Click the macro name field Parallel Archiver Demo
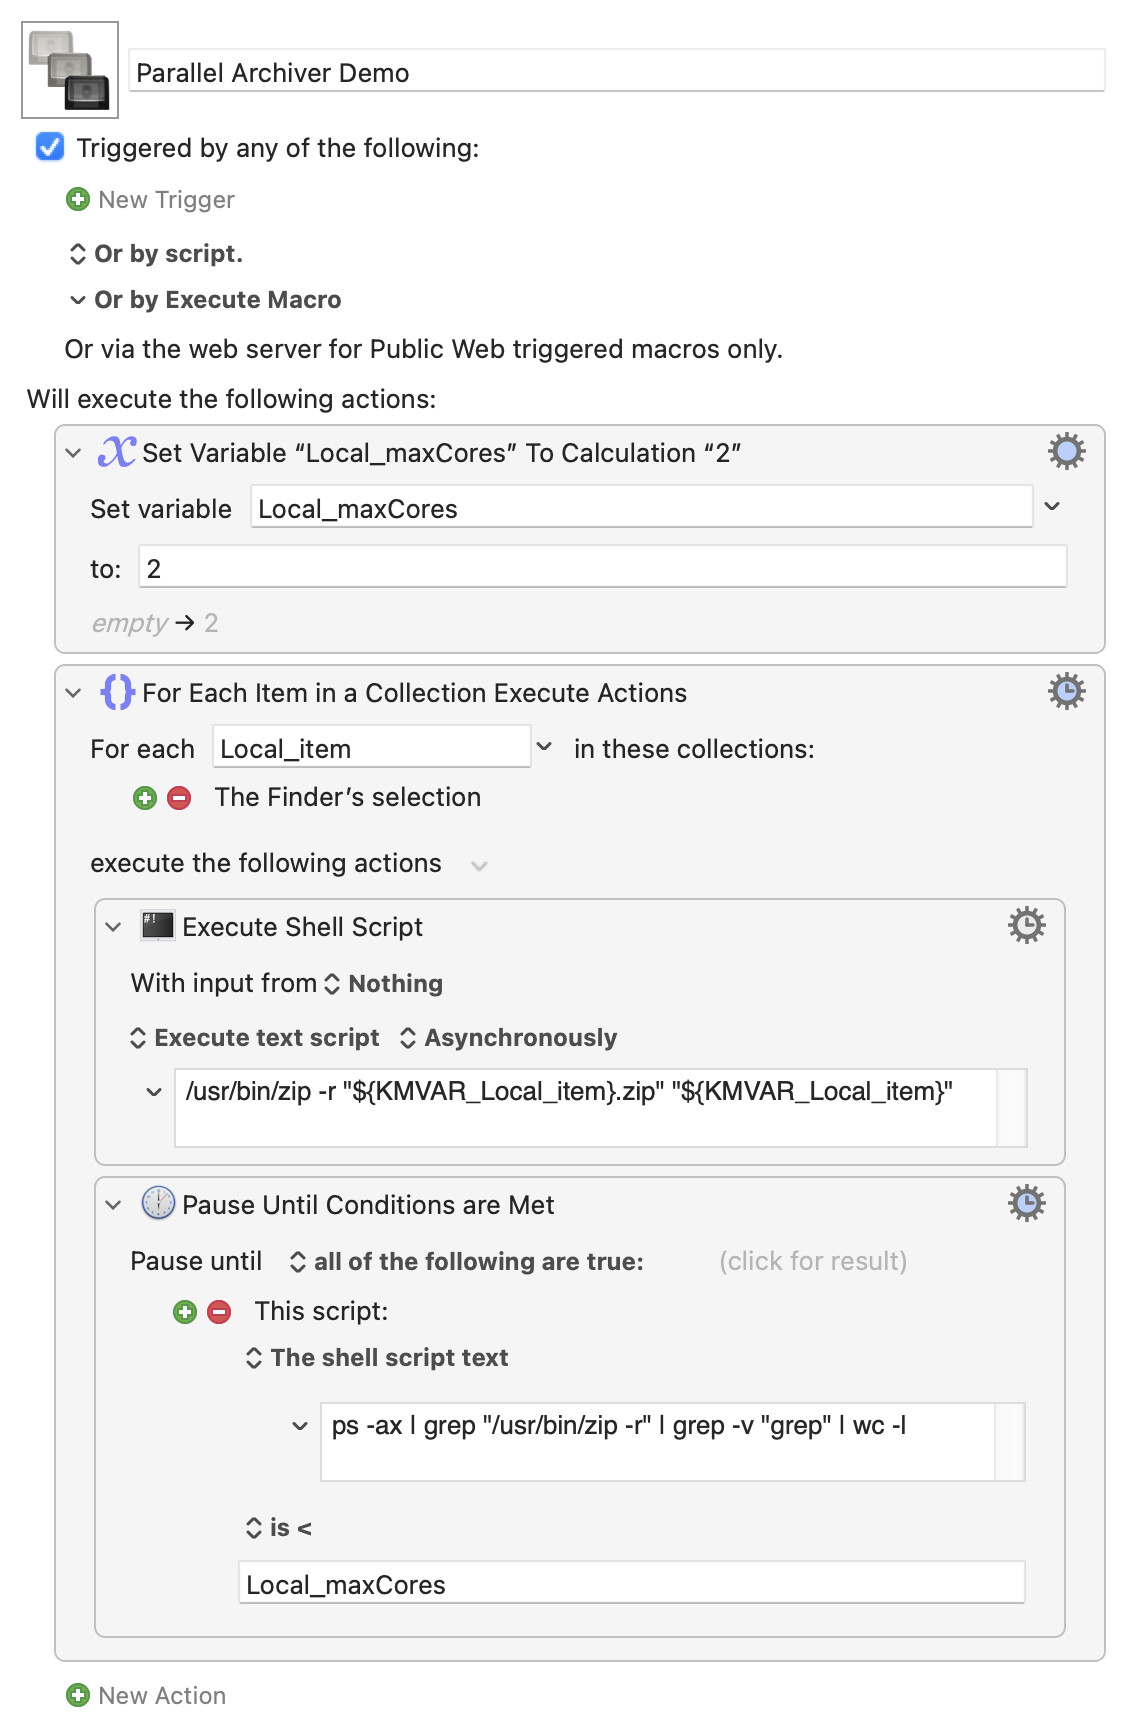The image size is (1126, 1728). [x=616, y=73]
